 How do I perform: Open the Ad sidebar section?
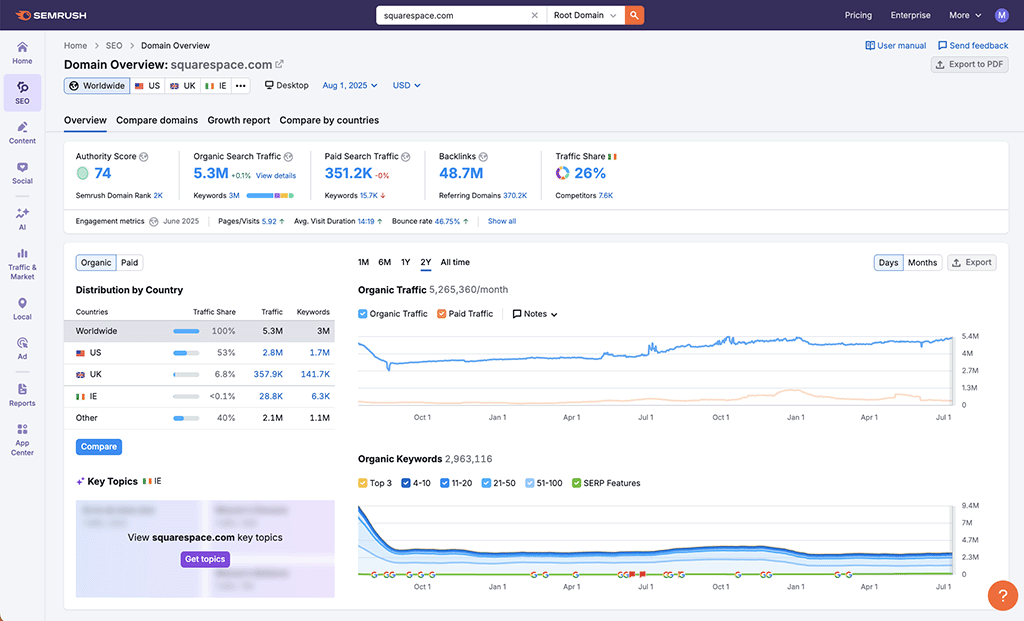22,349
